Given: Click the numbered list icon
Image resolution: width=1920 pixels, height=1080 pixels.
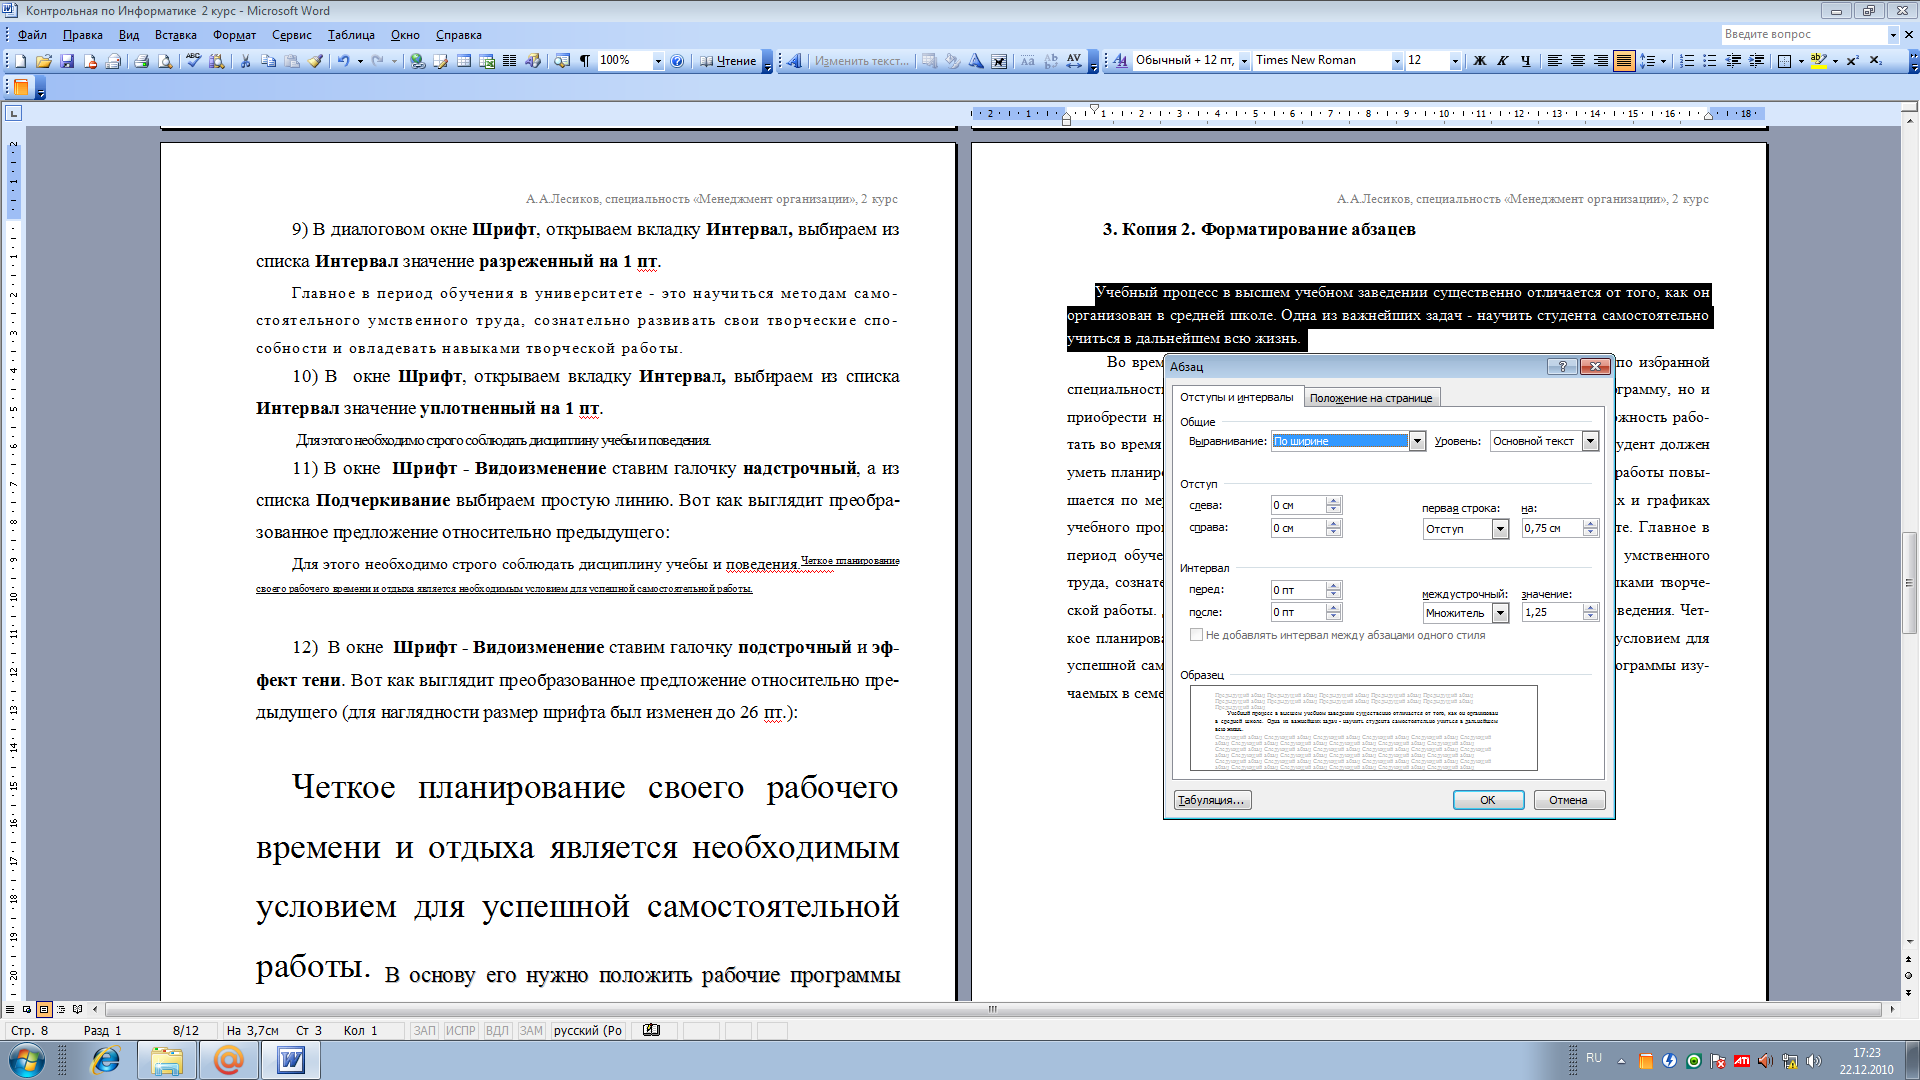Looking at the screenshot, I should pos(1691,61).
